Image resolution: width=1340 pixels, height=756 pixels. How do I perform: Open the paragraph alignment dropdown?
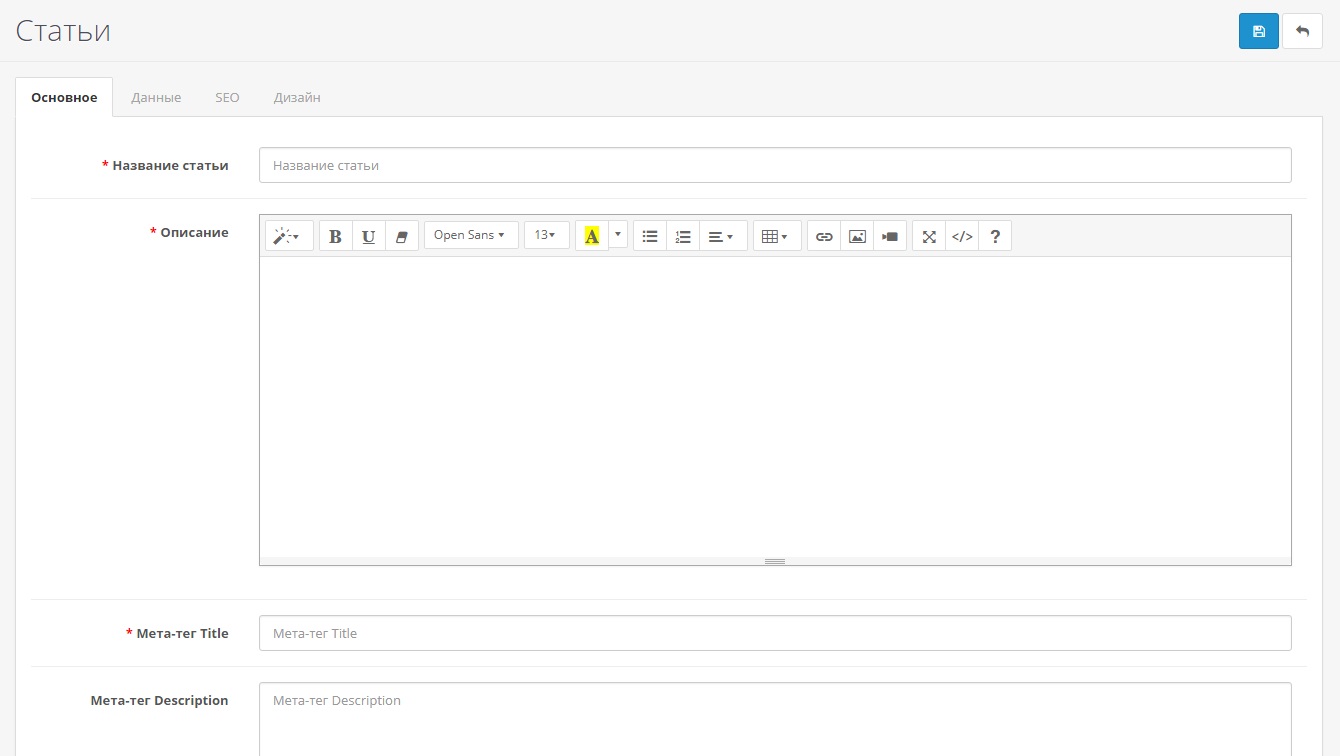722,236
